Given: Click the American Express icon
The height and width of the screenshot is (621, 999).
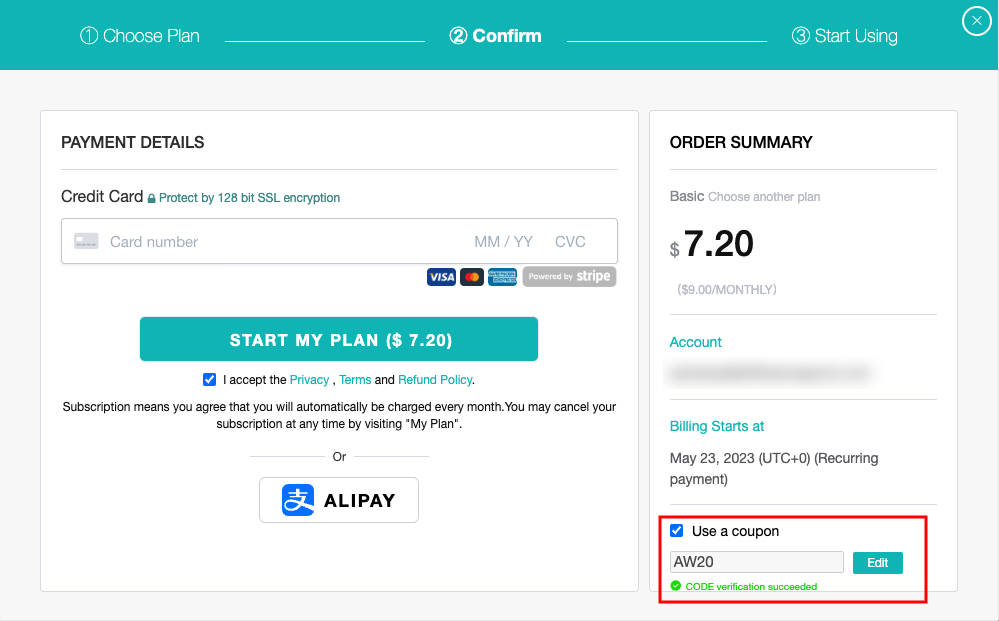Looking at the screenshot, I should point(502,277).
